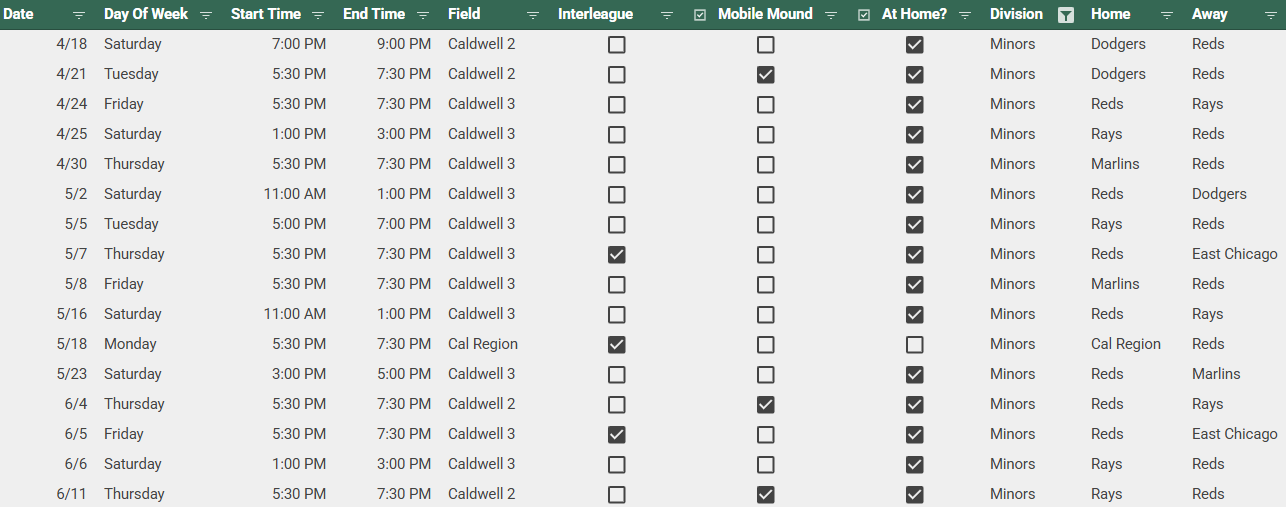Click the active Division filter funnel icon
Screen dimensions: 1286x507
coord(1067,15)
